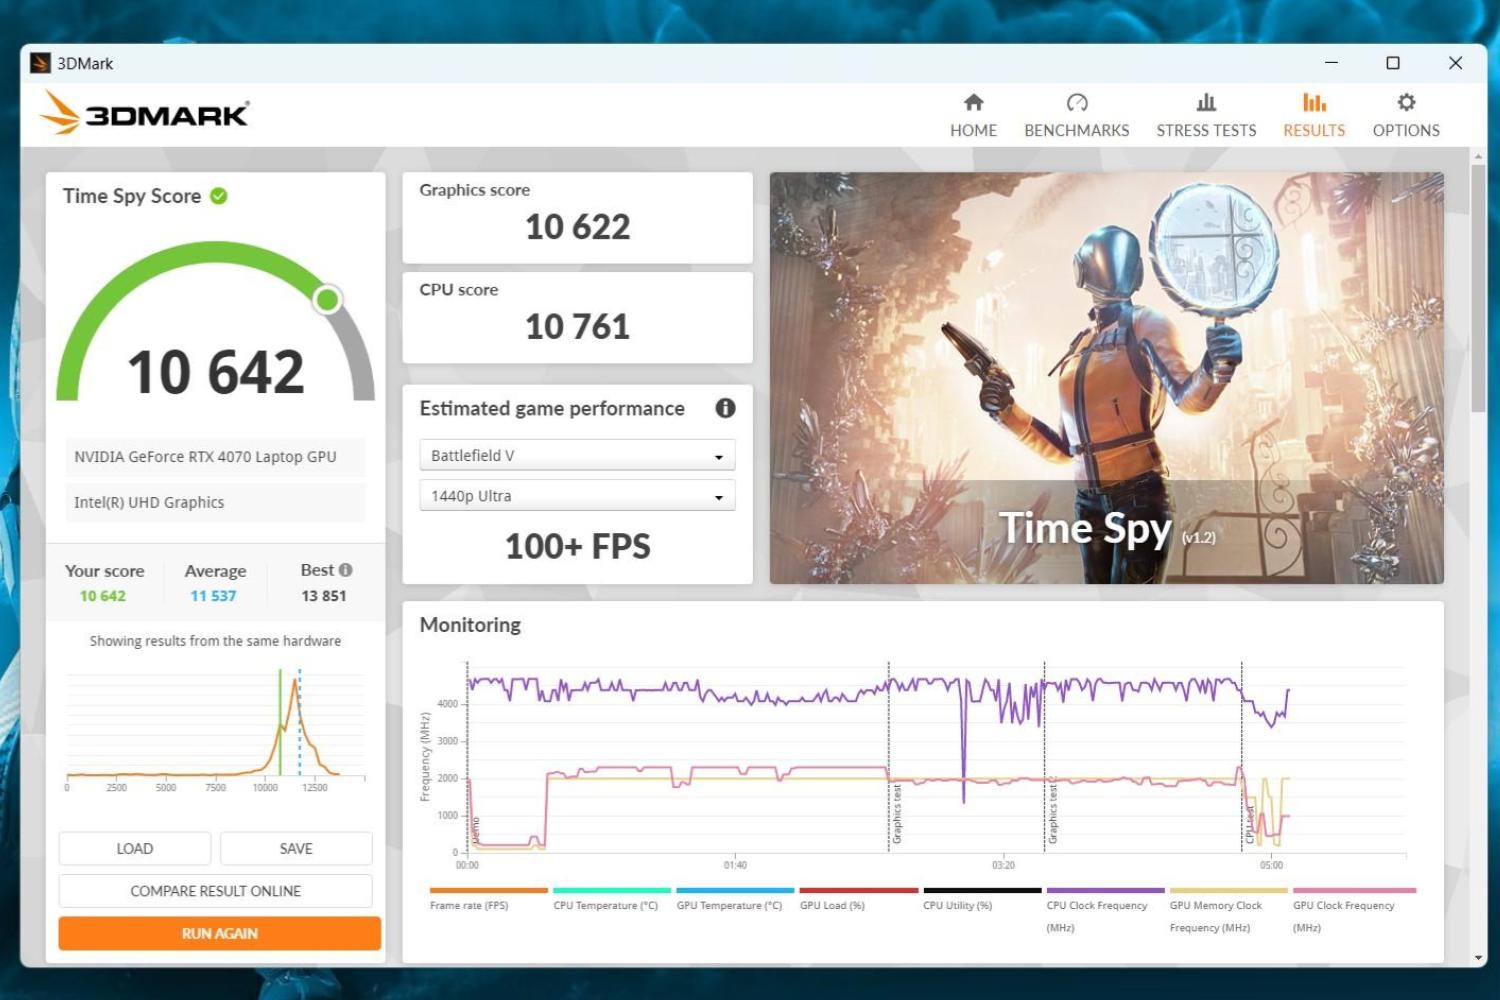Switch to Results tab

[1314, 115]
